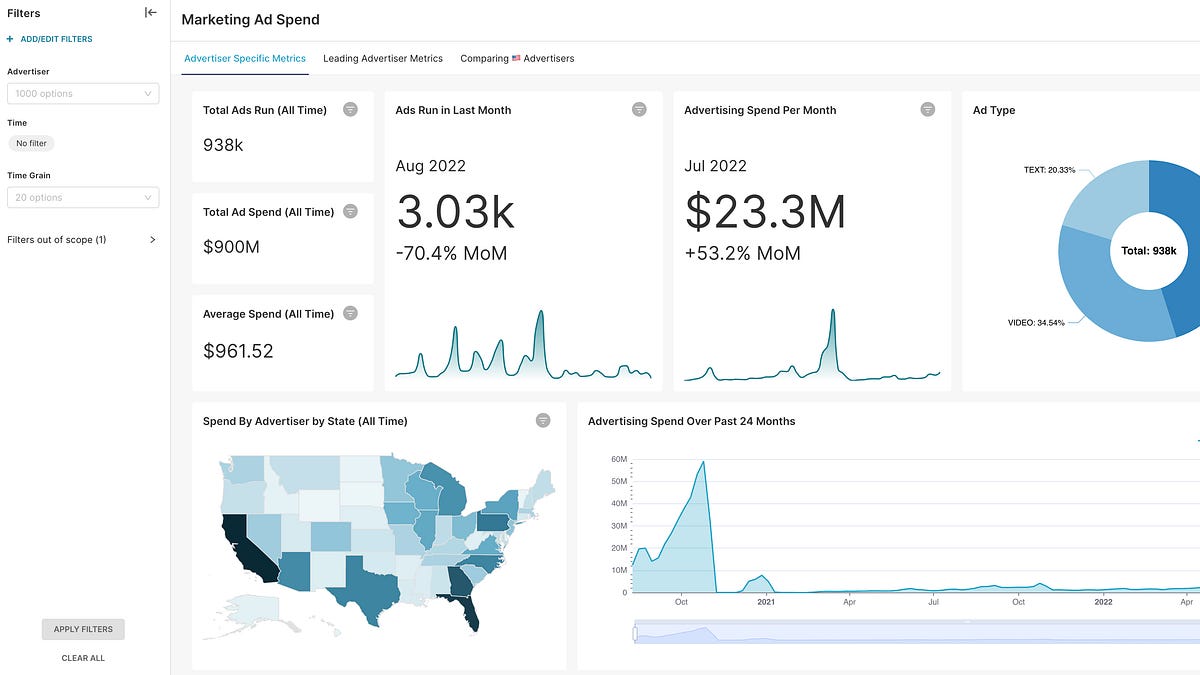Click the $900M total ad spend value
The image size is (1200, 675).
231,247
